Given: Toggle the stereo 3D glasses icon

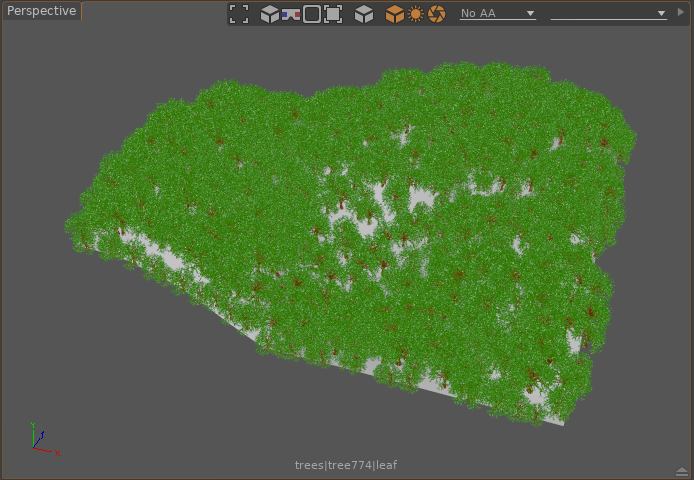Looking at the screenshot, I should 291,14.
